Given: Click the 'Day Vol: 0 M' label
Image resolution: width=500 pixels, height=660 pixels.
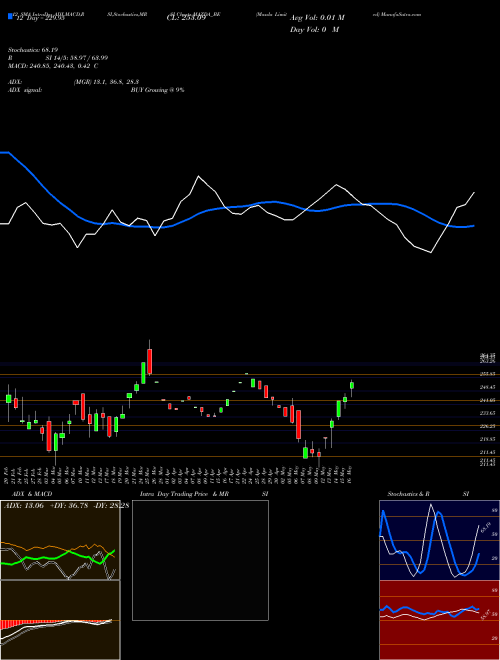Looking at the screenshot, I should coord(314,30).
